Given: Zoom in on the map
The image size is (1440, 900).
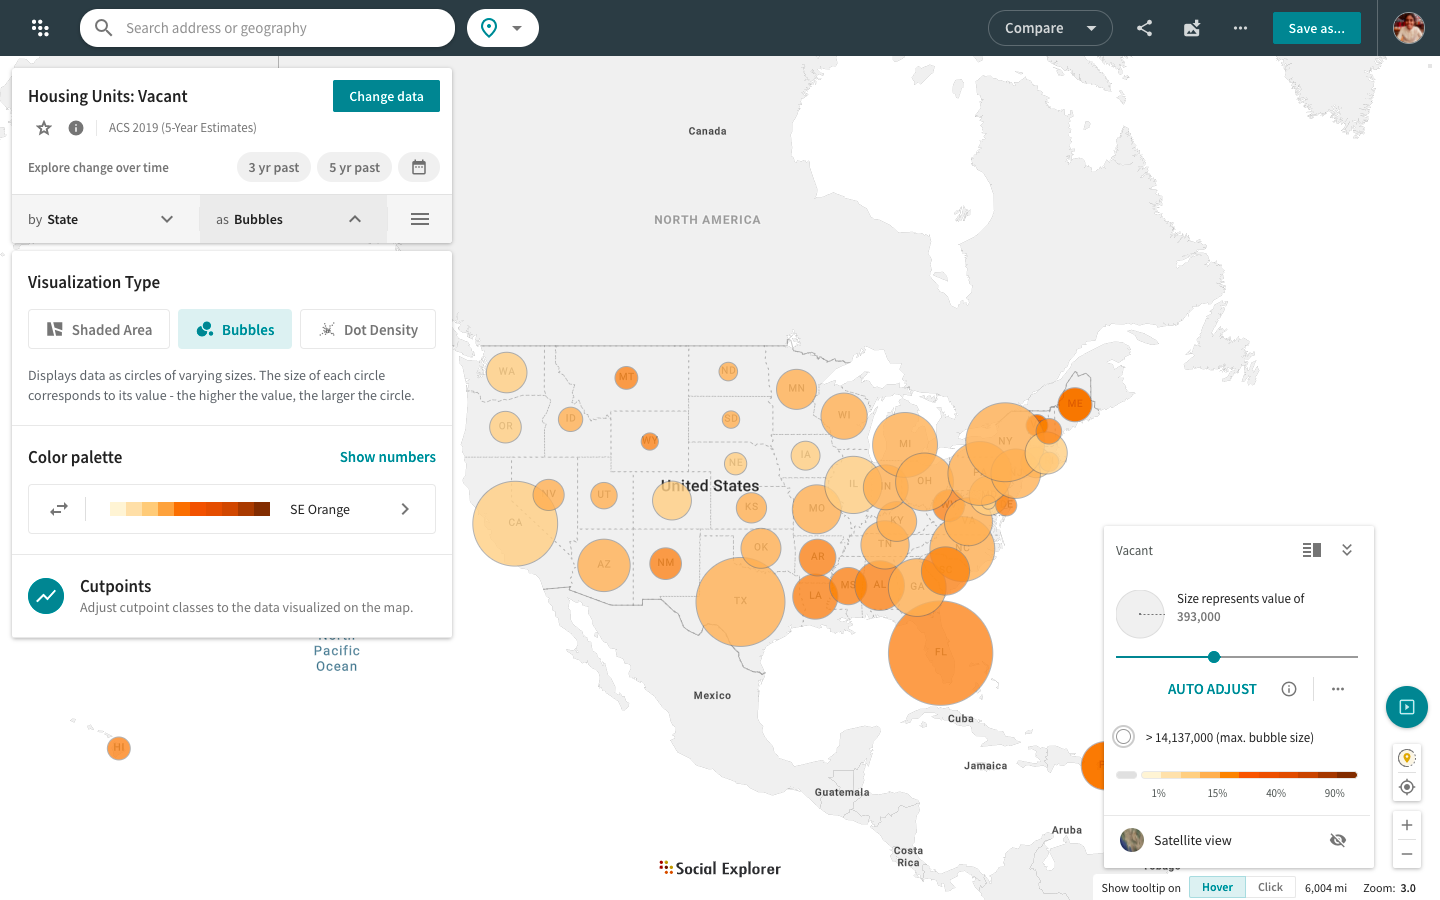Looking at the screenshot, I should [x=1407, y=825].
